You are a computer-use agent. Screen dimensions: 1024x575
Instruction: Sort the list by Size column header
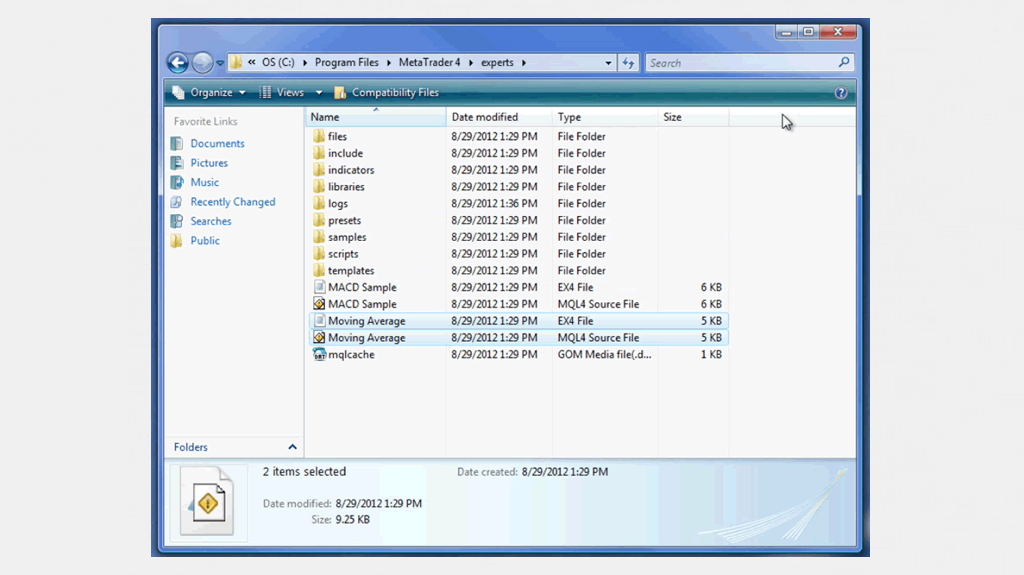click(x=672, y=117)
